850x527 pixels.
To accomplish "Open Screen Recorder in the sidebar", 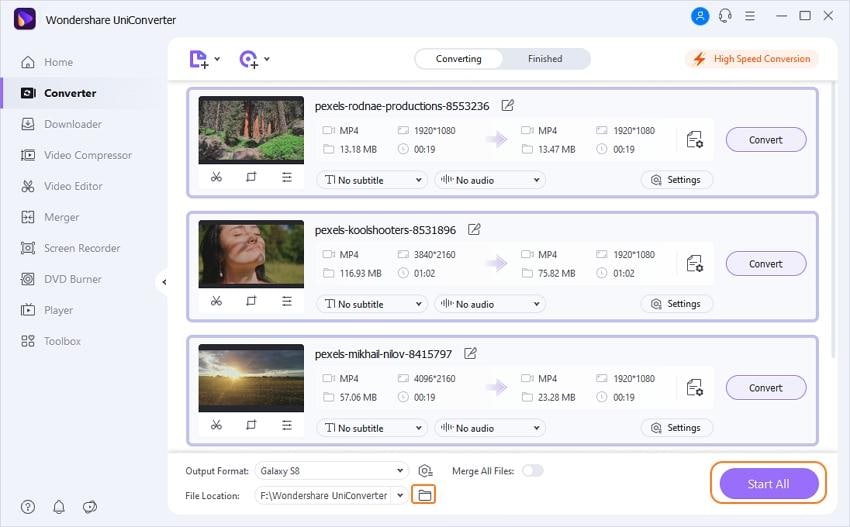I will click(x=70, y=248).
